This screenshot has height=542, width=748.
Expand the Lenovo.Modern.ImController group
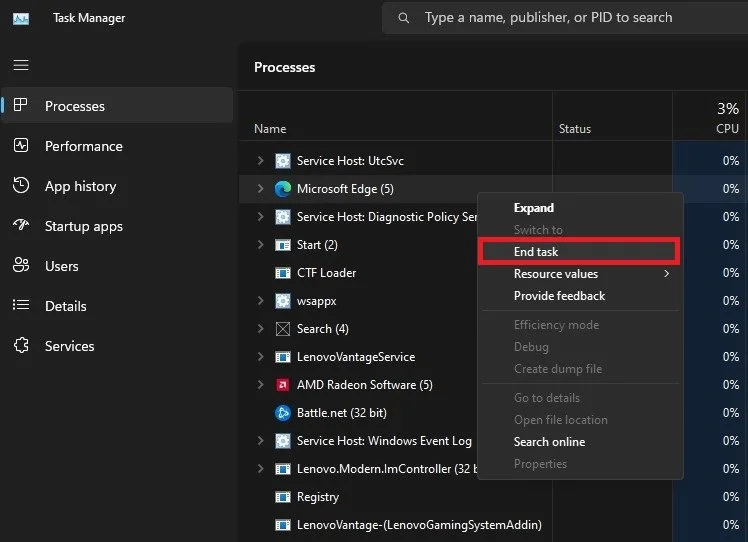point(260,469)
